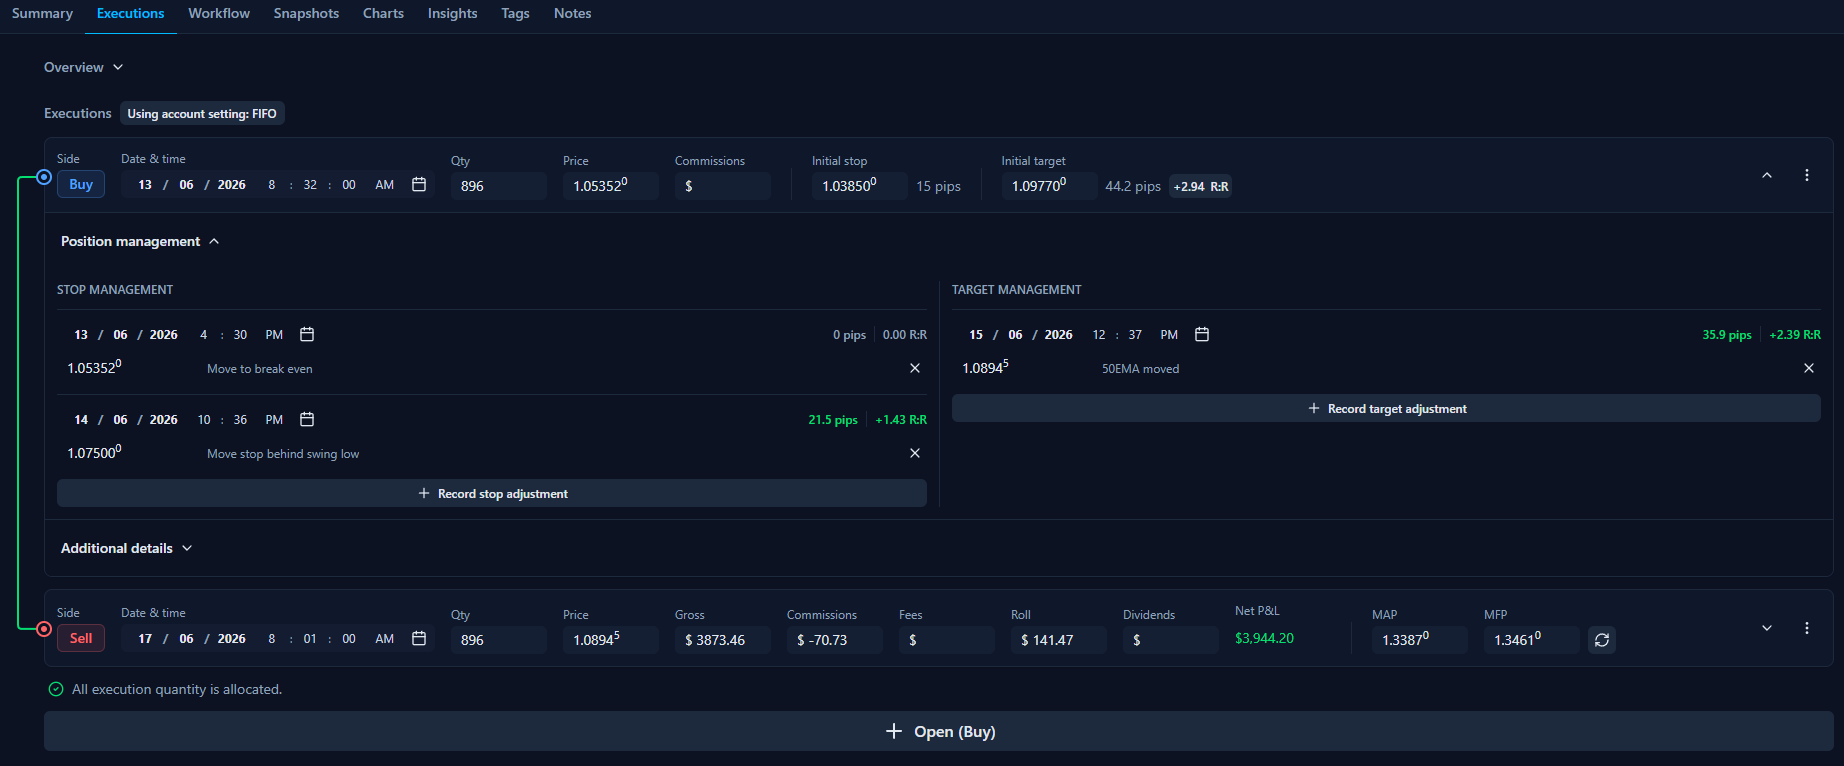
Task: Edit the Gross $ 3873.46 field
Action: click(723, 640)
